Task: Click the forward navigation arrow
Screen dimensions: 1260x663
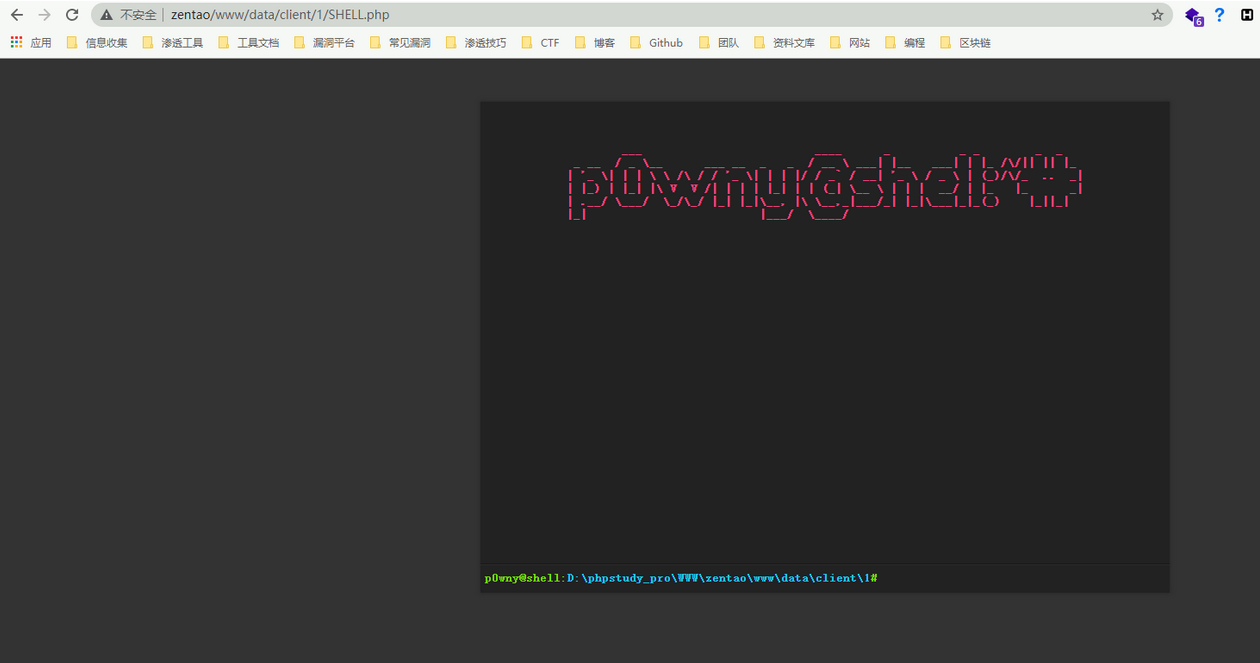Action: tap(44, 14)
